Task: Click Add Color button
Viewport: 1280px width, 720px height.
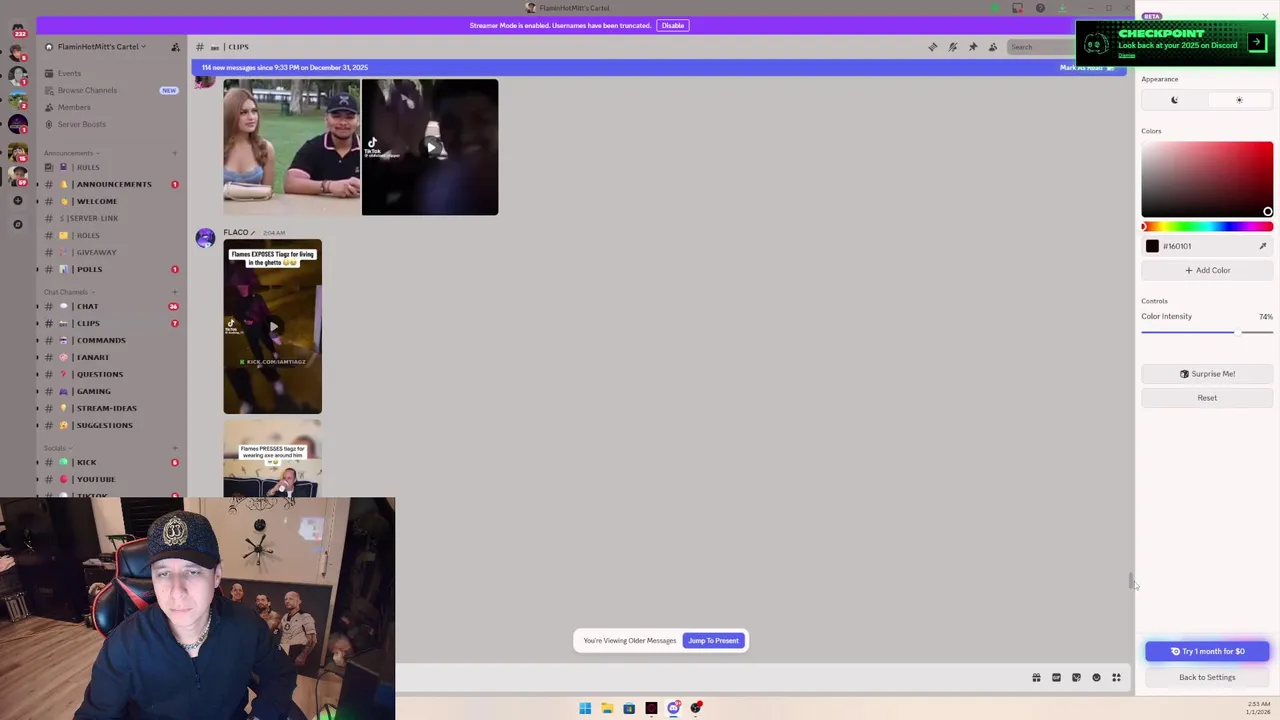Action: [1207, 270]
